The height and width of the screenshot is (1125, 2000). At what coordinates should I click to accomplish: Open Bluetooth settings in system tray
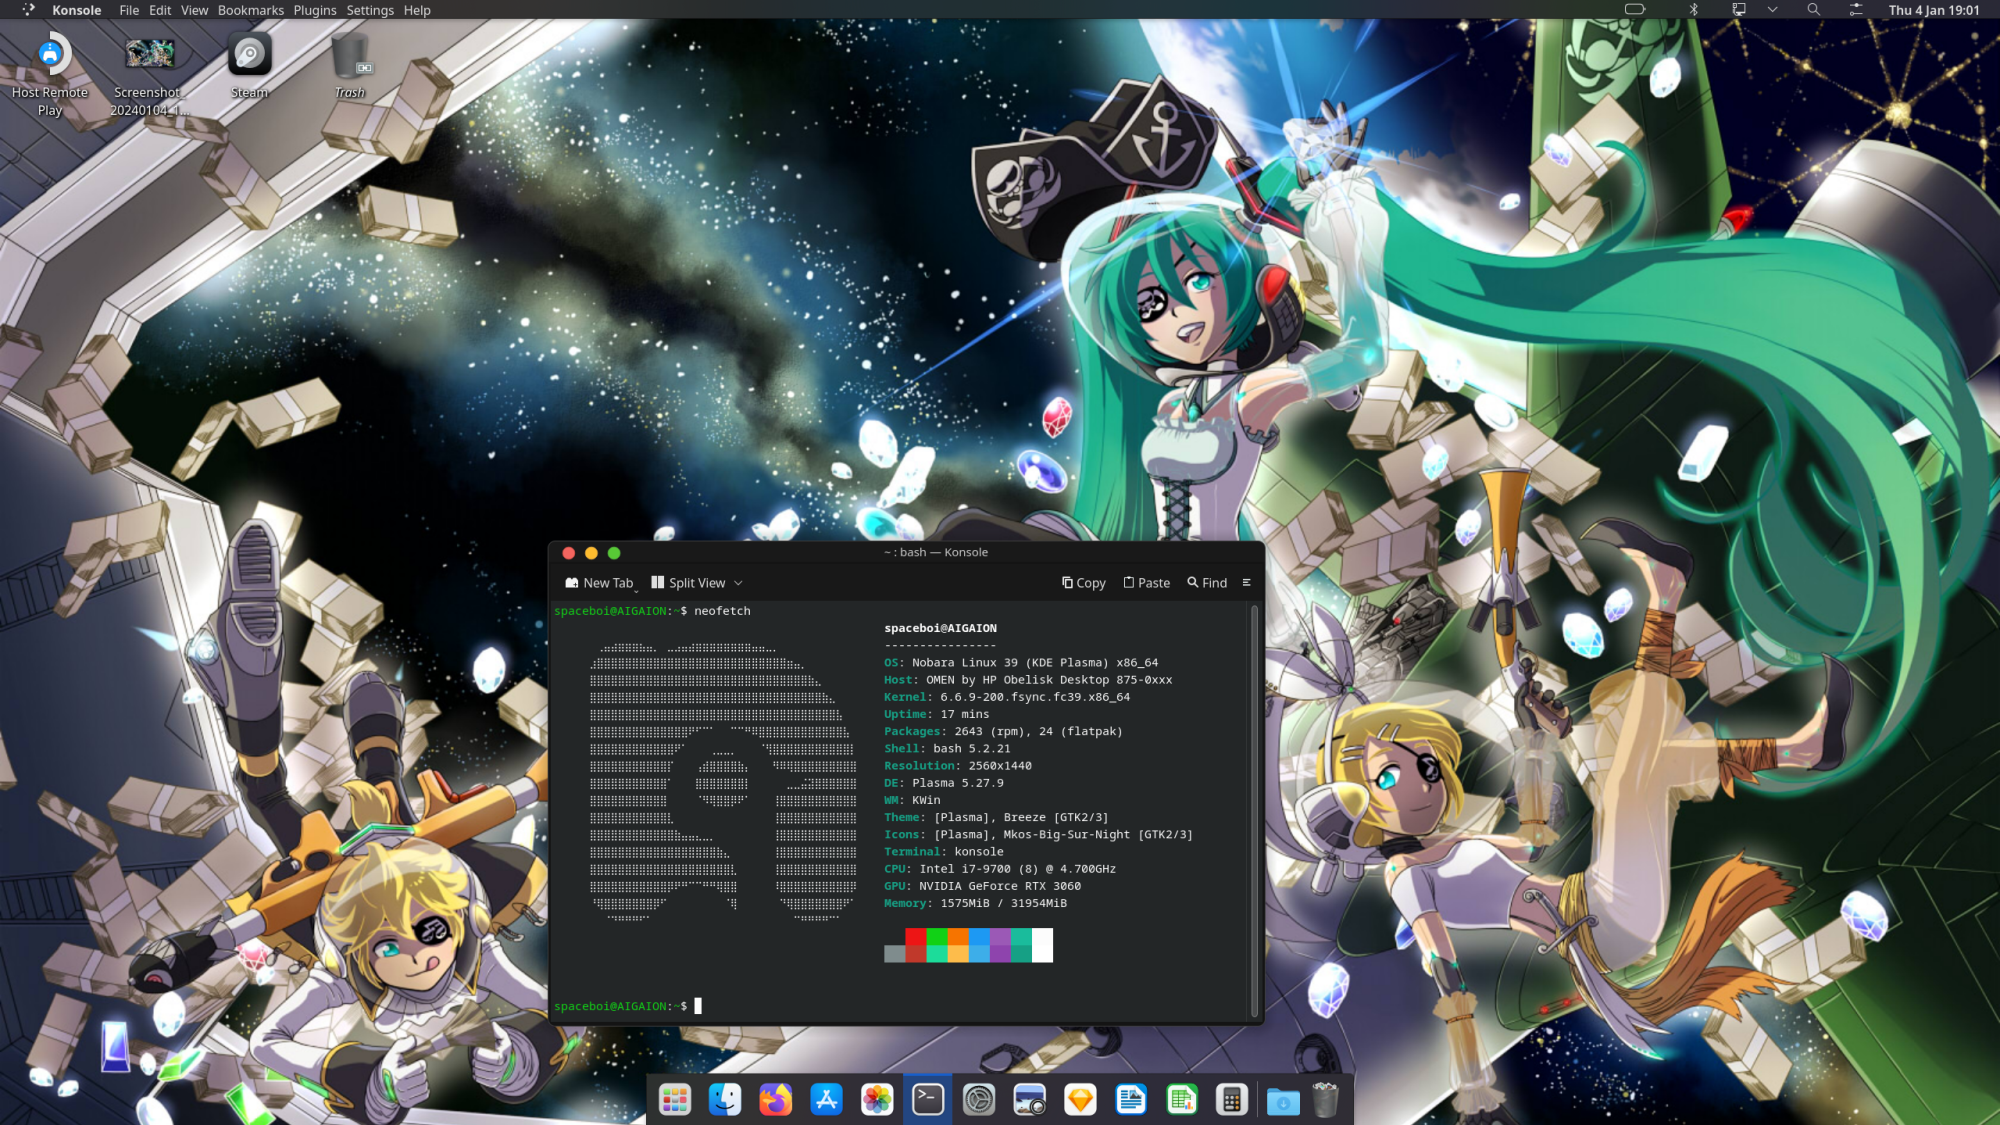(x=1694, y=10)
